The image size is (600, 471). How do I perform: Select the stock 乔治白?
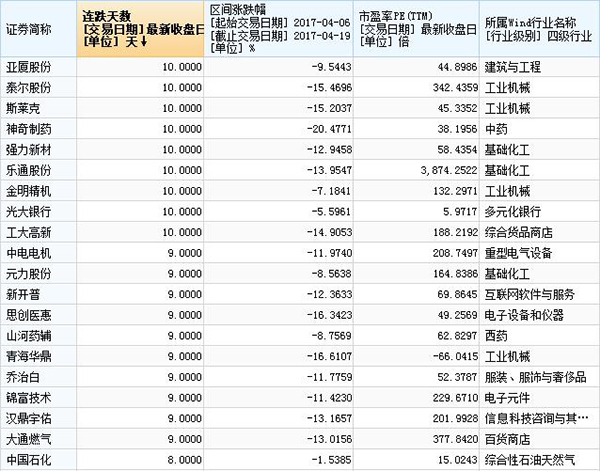23,377
